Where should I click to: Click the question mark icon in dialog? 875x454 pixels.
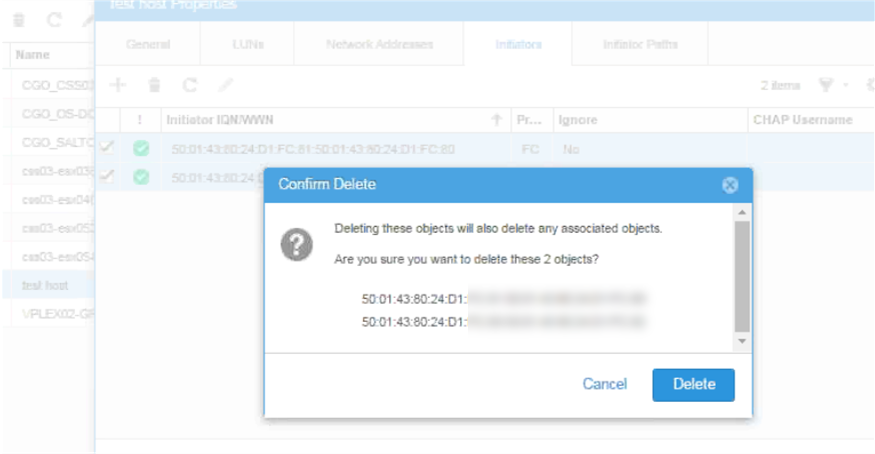[x=296, y=244]
